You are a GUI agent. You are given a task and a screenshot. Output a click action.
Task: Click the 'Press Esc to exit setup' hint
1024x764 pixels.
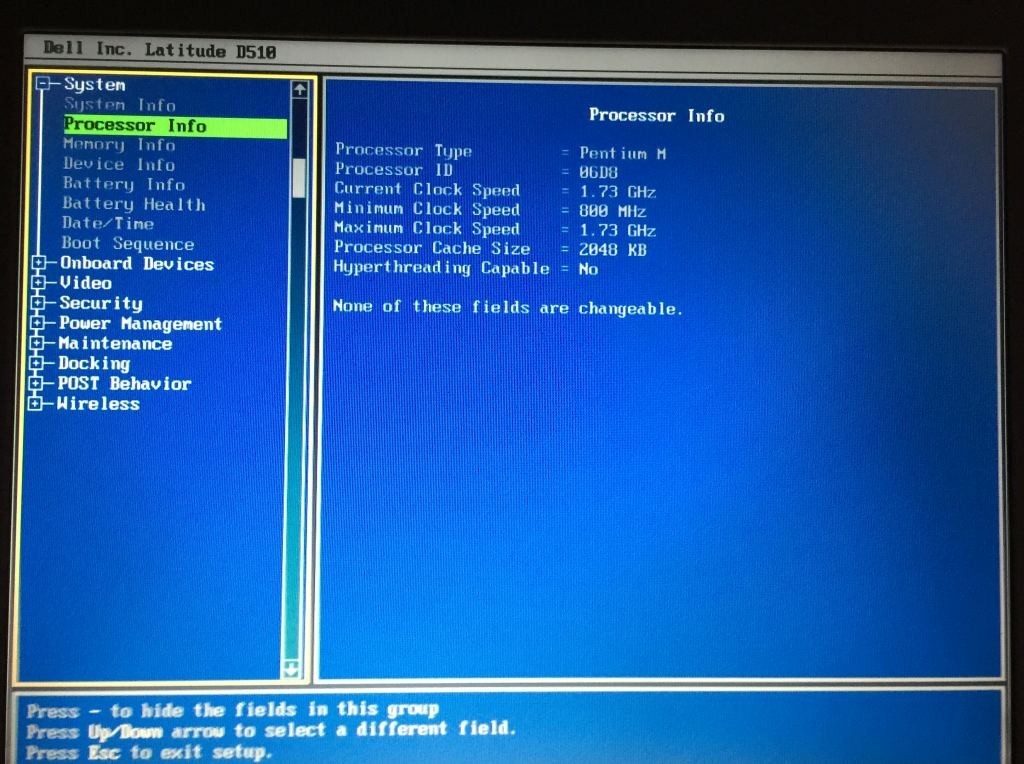(149, 752)
